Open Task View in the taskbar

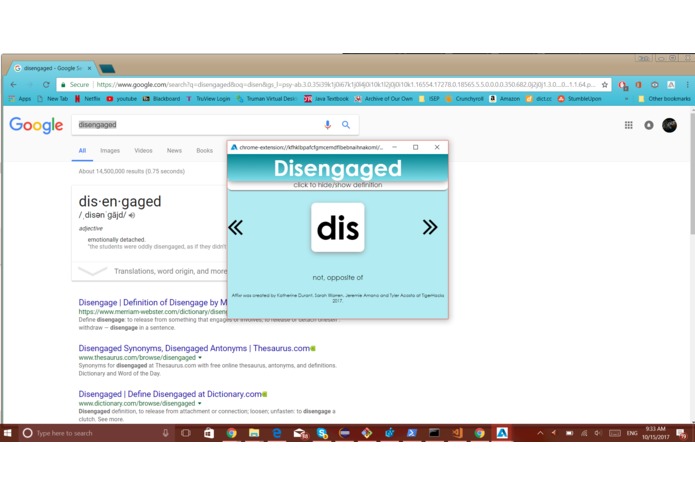point(186,433)
